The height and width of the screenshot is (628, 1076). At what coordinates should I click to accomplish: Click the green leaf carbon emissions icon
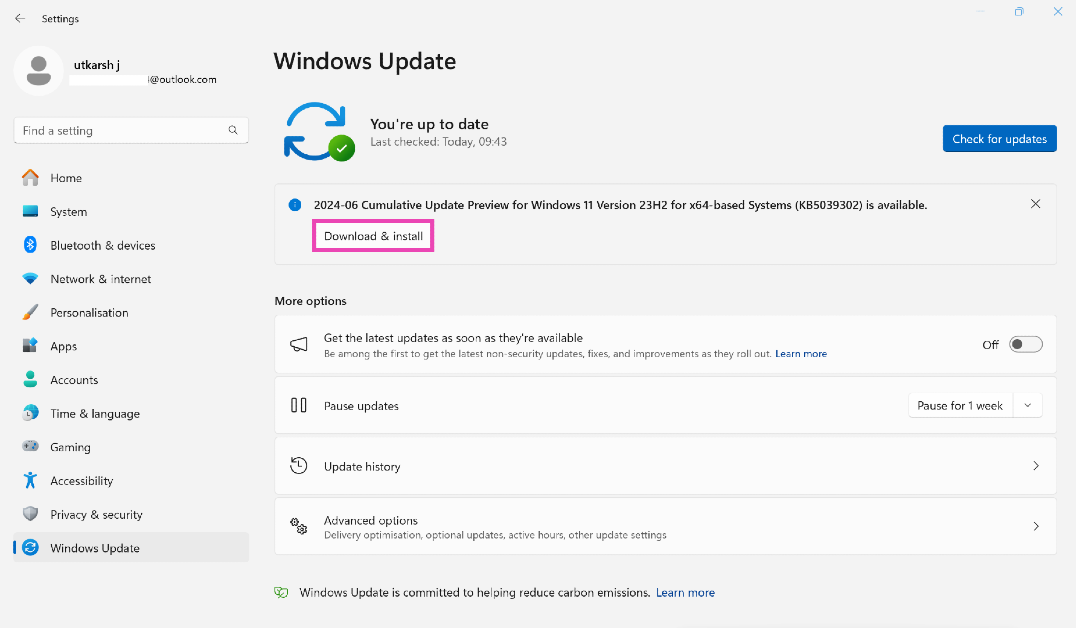click(x=281, y=592)
